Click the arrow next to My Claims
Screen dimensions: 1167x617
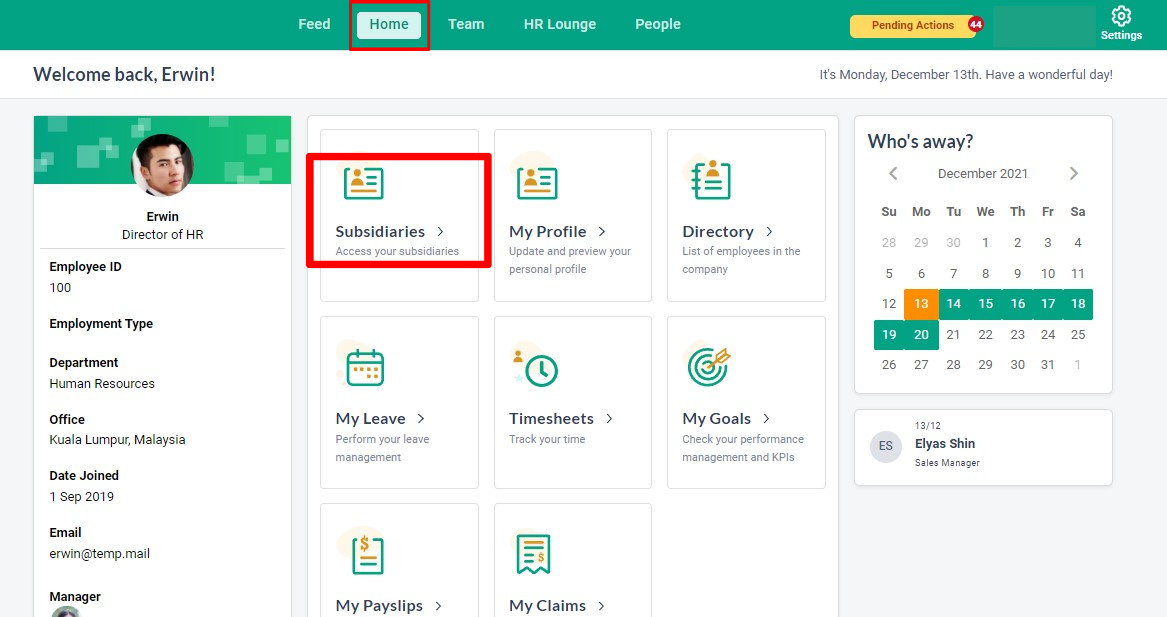(x=601, y=606)
